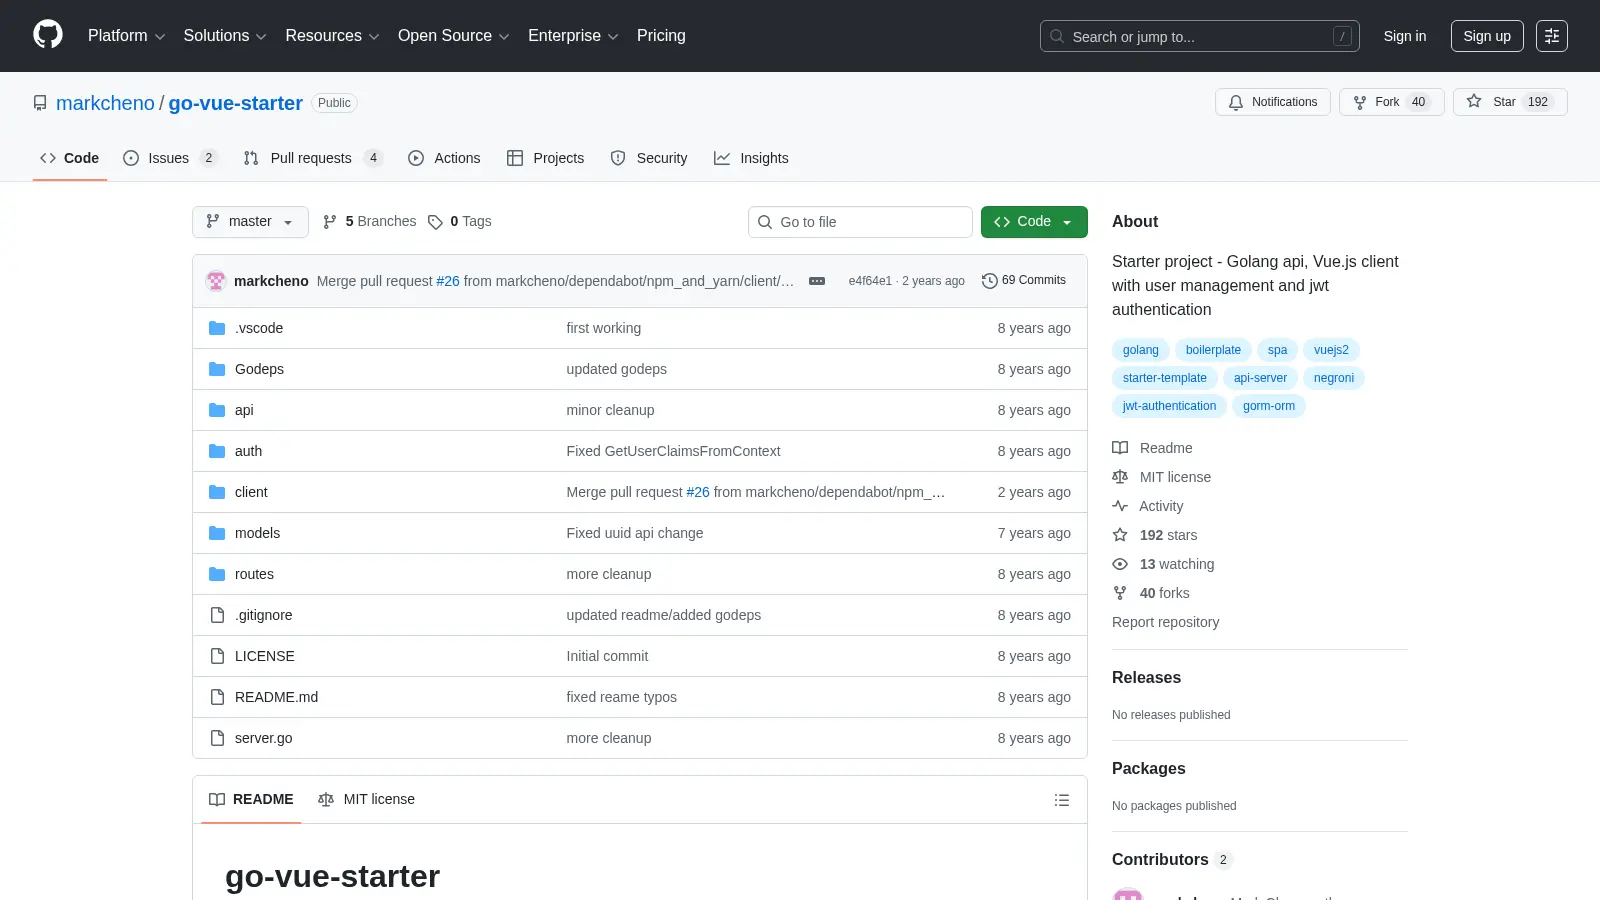1600x900 pixels.
Task: Open the appearance settings icon in header
Action: click(x=1551, y=36)
